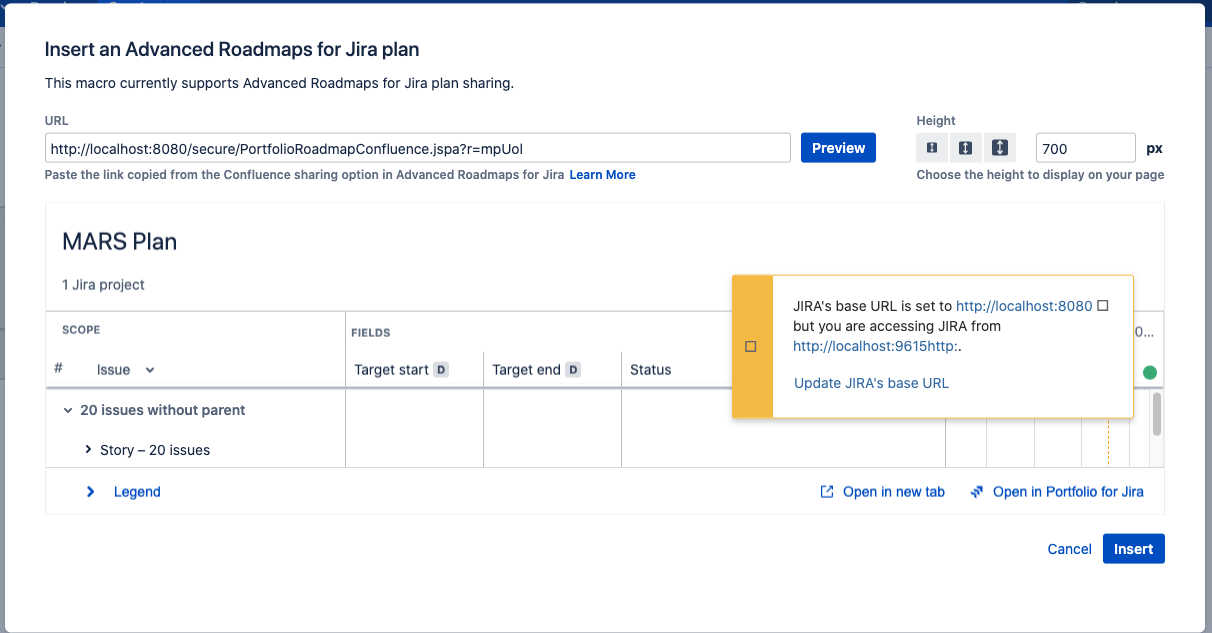Viewport: 1212px width, 633px height.
Task: Click the Insert button
Action: coord(1133,549)
